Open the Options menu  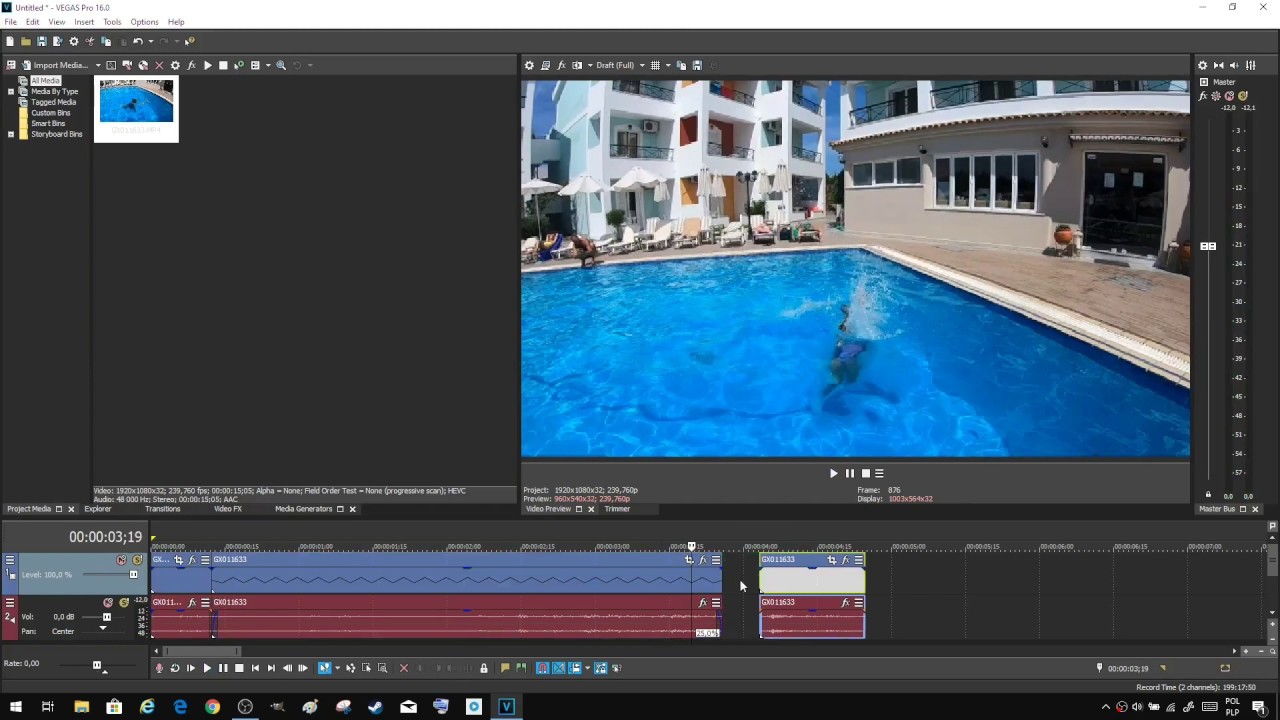(144, 22)
